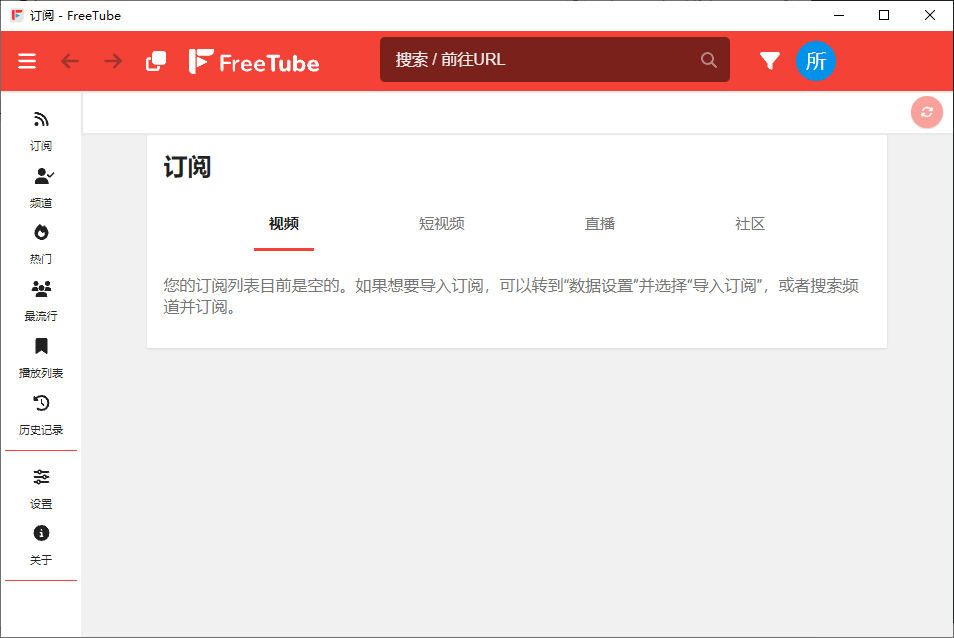Click the back navigation arrow
This screenshot has width=954, height=638.
coord(70,61)
